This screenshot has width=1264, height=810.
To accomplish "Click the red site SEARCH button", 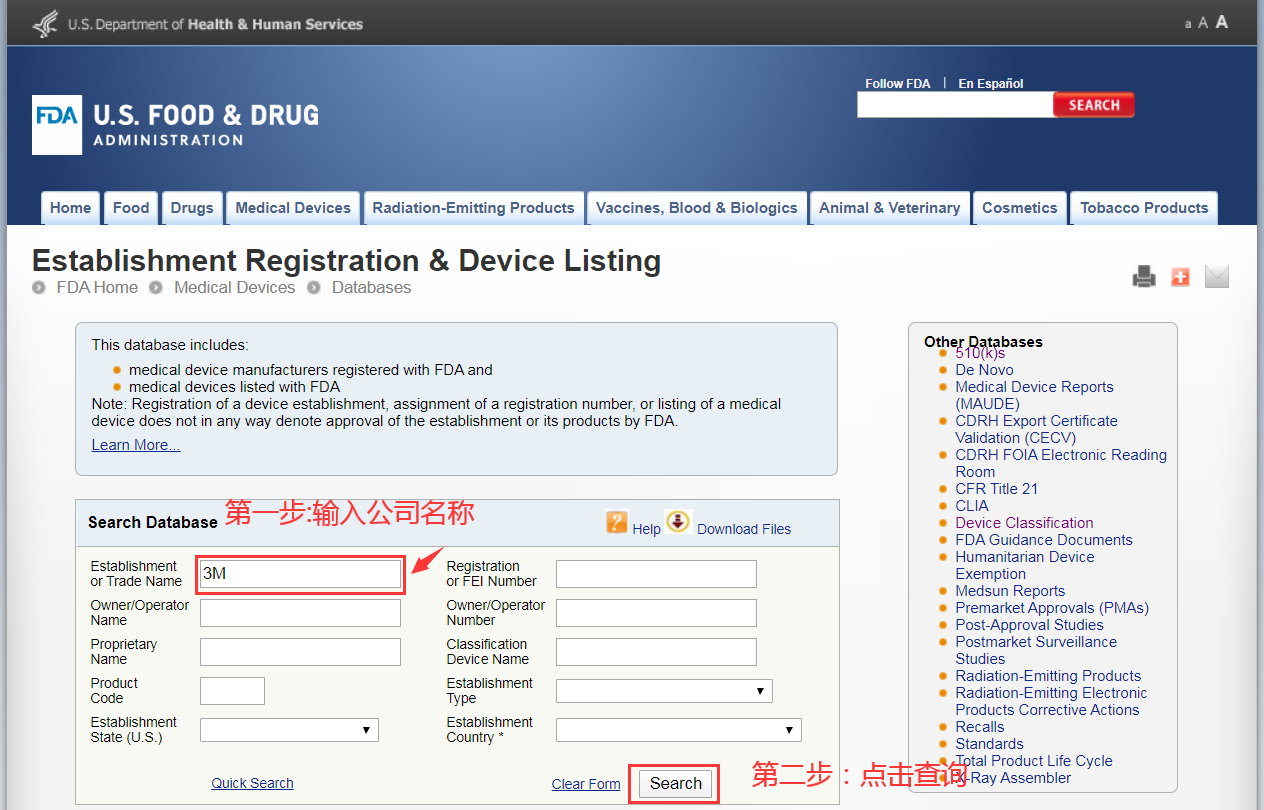I will pyautogui.click(x=1093, y=105).
